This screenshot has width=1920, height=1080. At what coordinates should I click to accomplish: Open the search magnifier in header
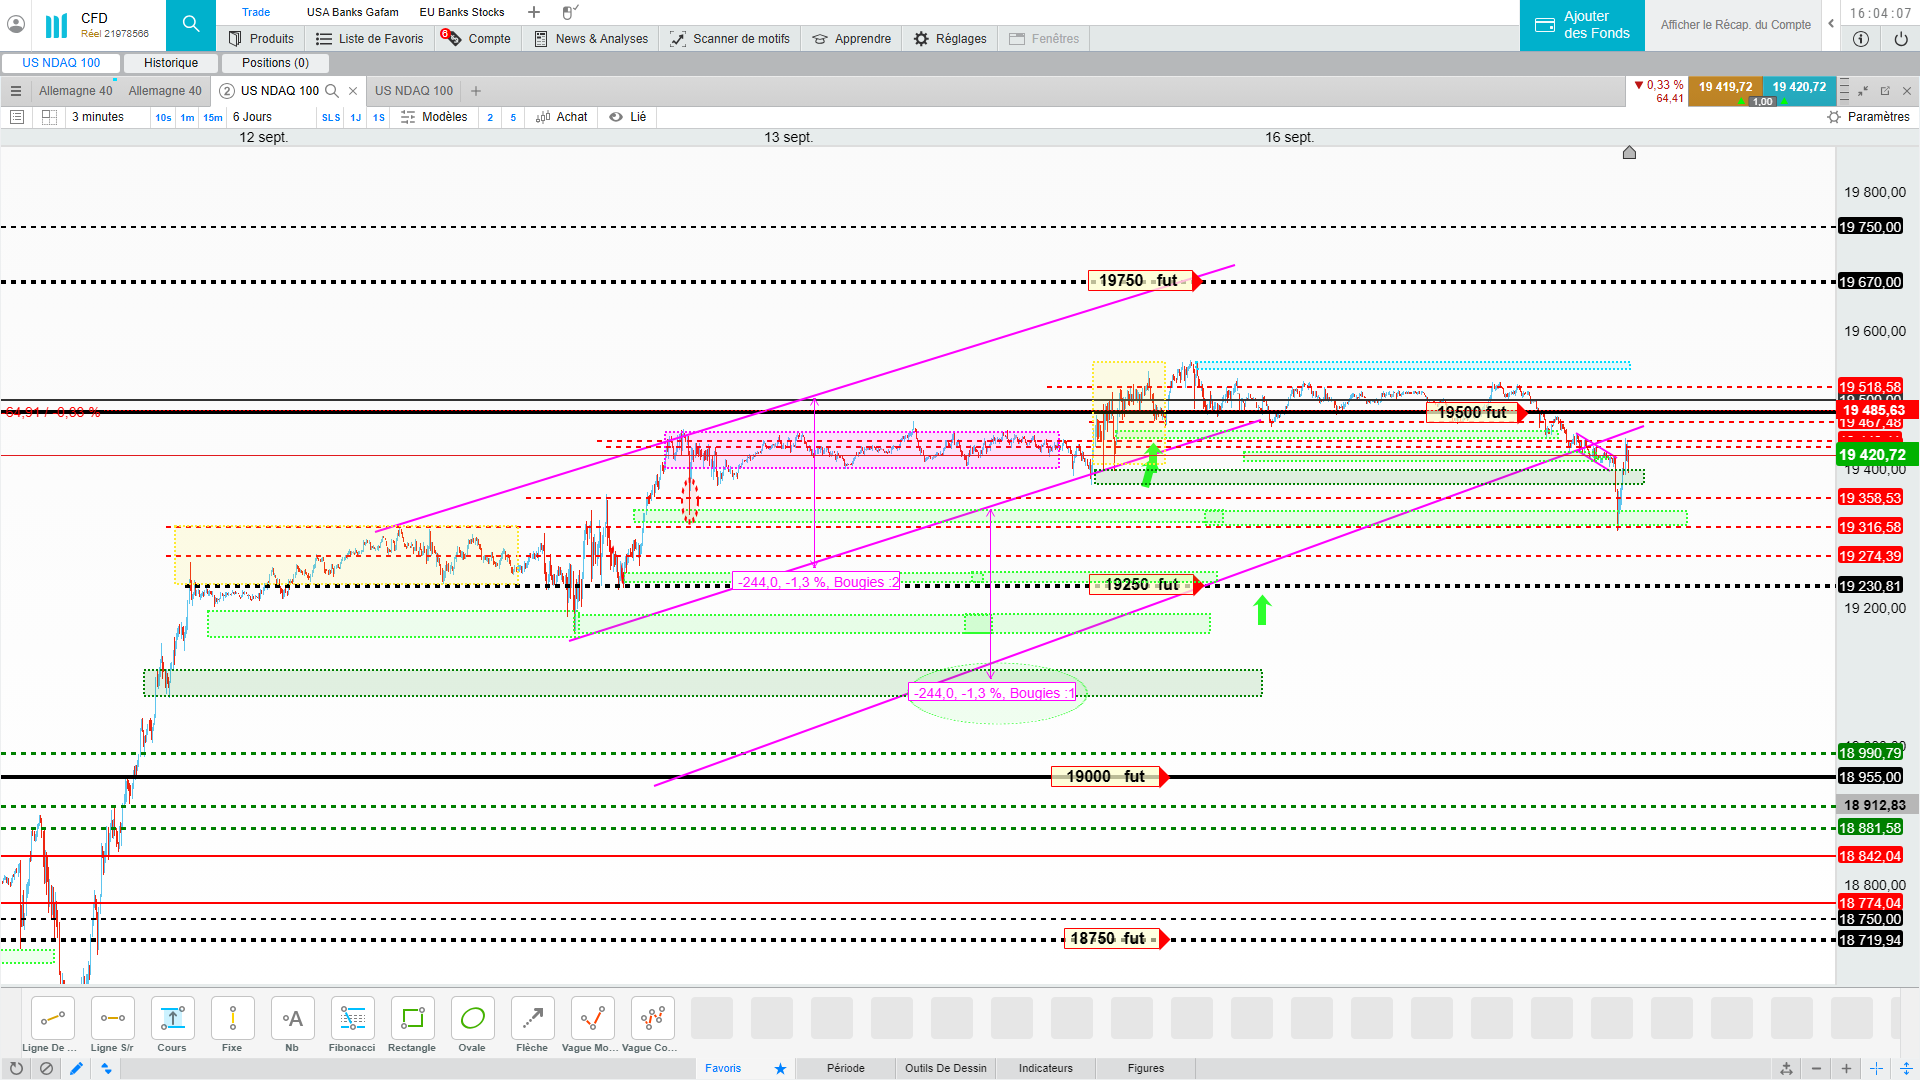[x=190, y=24]
